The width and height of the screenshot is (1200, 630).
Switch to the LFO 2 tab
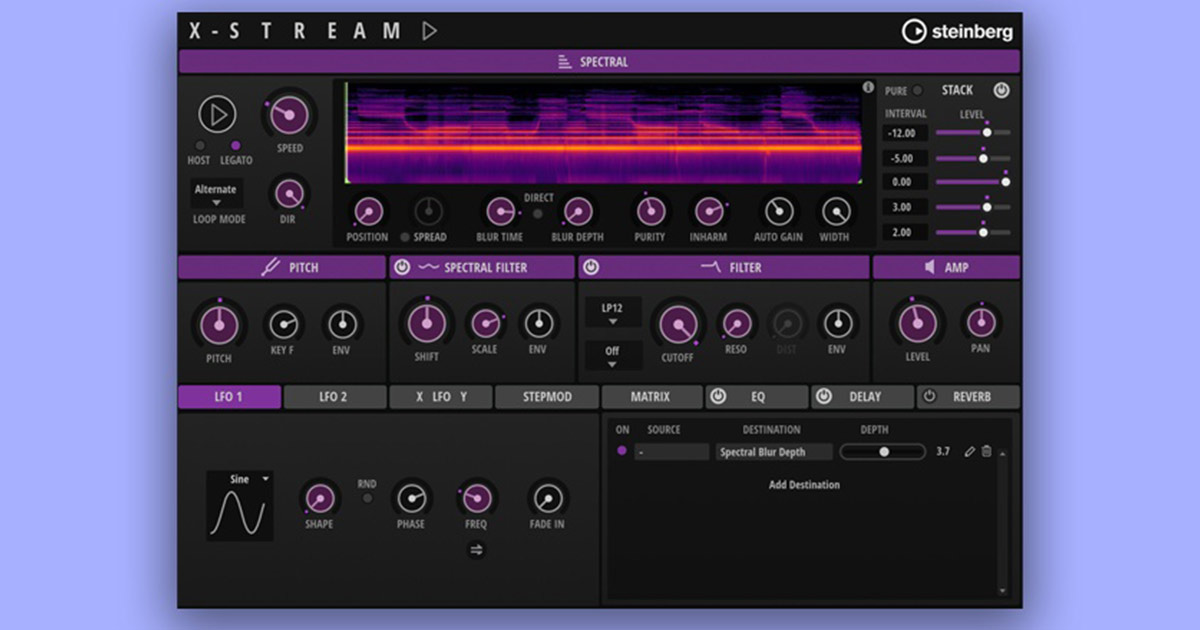[x=334, y=397]
